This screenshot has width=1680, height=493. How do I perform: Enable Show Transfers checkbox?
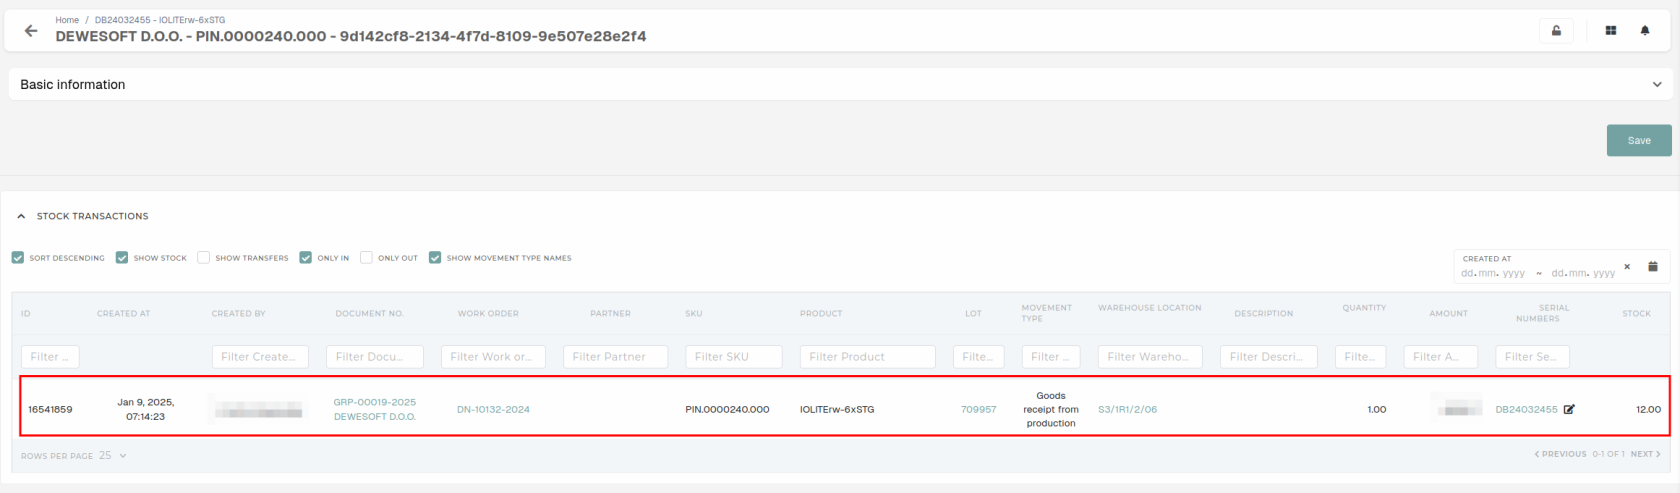click(204, 258)
